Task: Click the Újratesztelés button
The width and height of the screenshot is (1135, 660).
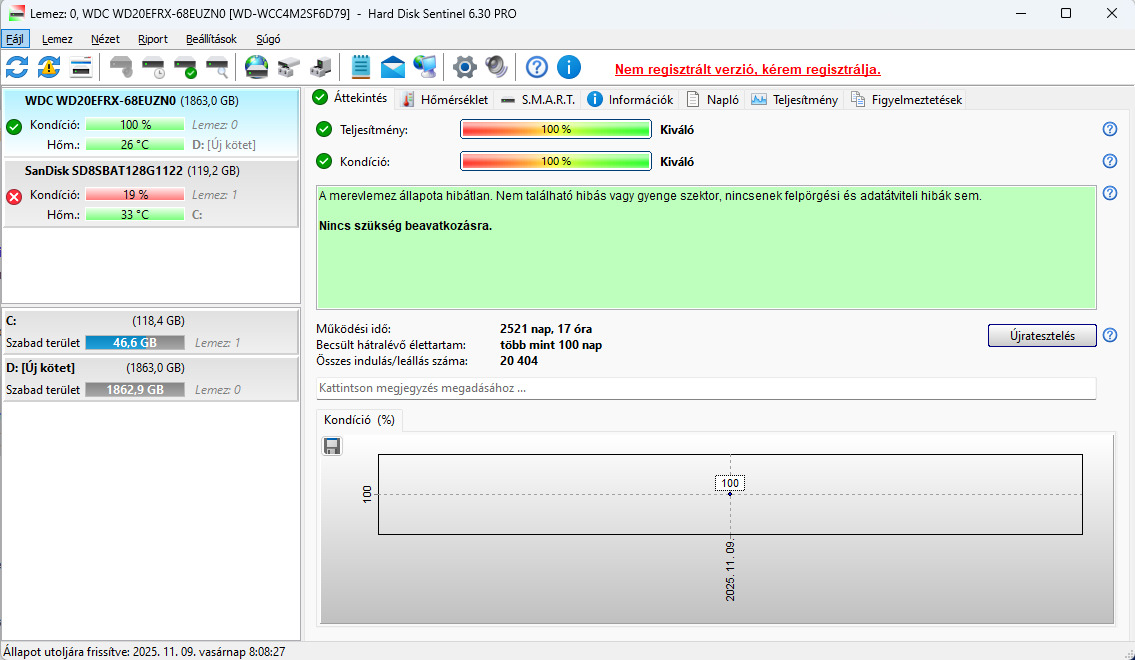Action: pos(1042,335)
